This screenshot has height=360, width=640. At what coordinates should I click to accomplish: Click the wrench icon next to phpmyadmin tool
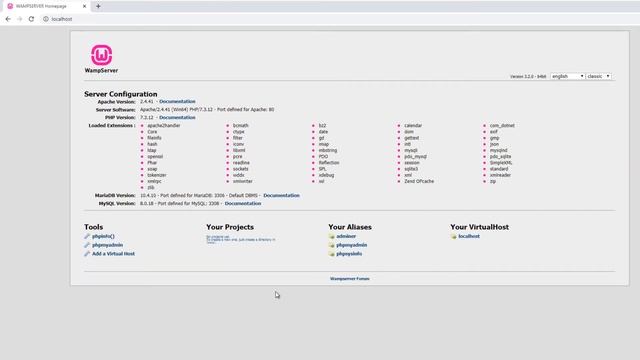87,245
